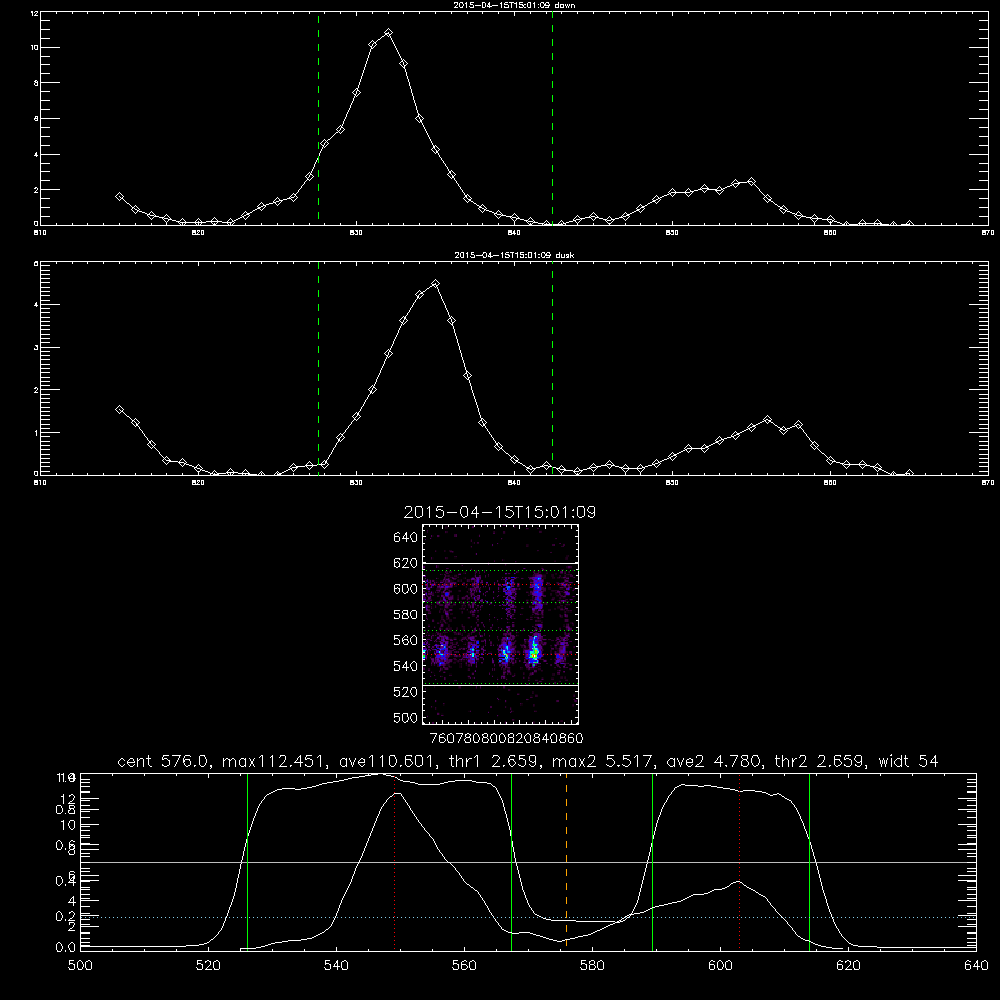Click the solid green line near 614 in bottom plot
Screen dimensions: 1000x1000
pyautogui.click(x=809, y=861)
